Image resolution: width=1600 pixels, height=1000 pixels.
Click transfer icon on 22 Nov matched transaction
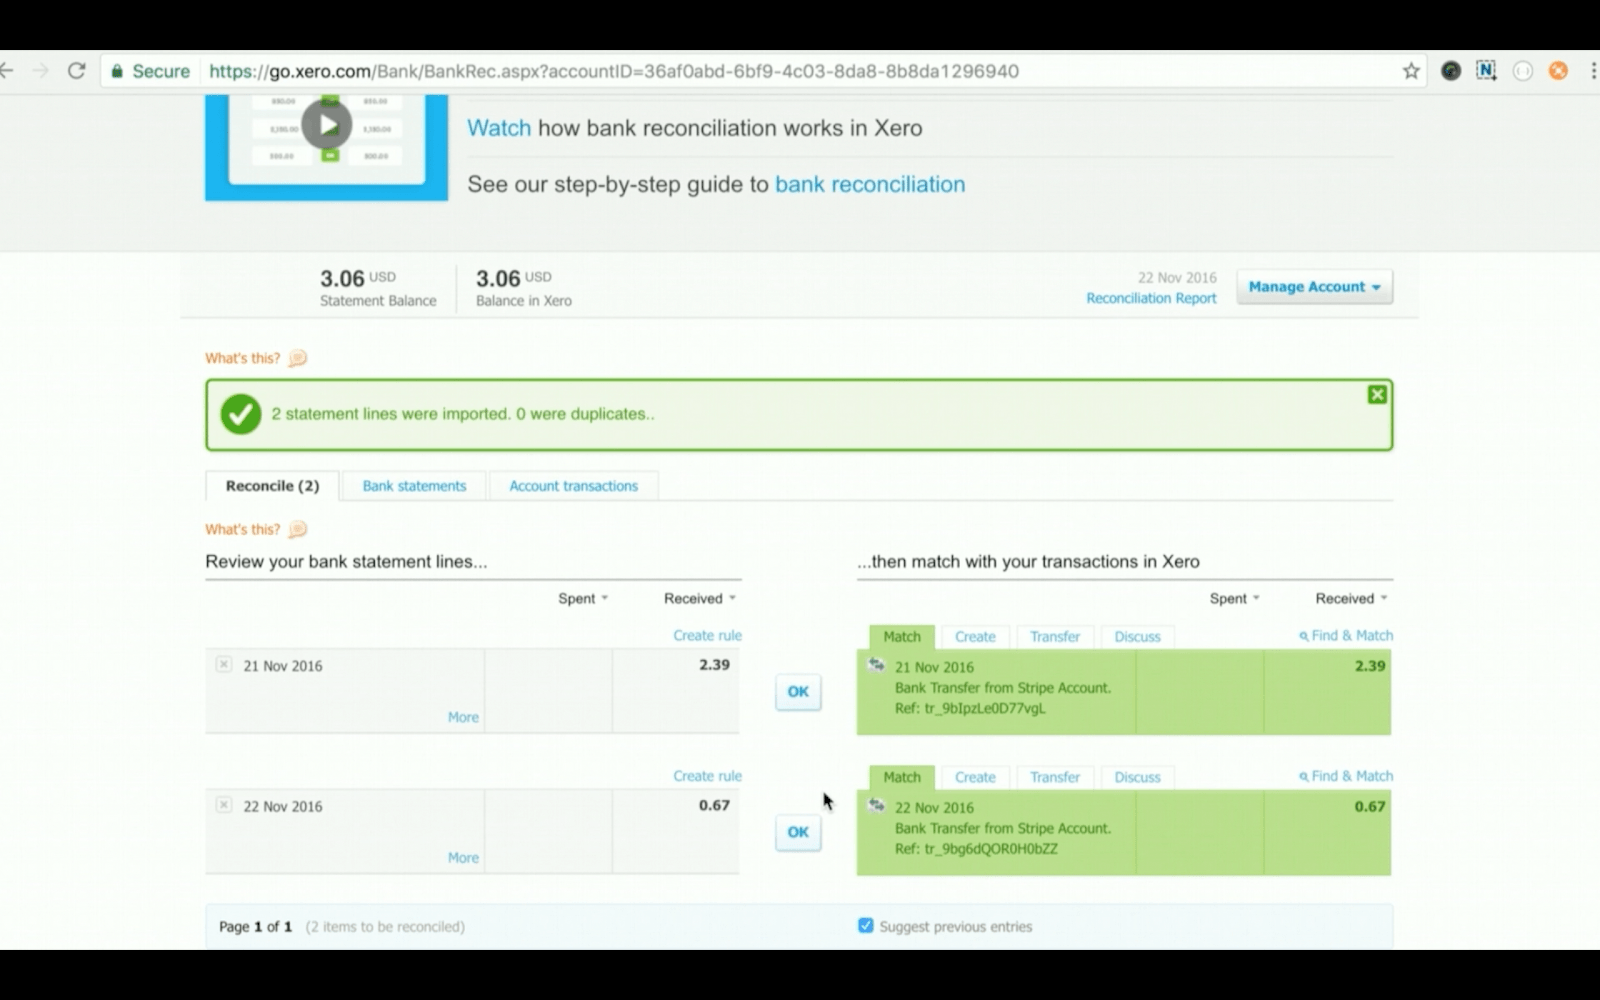click(x=877, y=806)
